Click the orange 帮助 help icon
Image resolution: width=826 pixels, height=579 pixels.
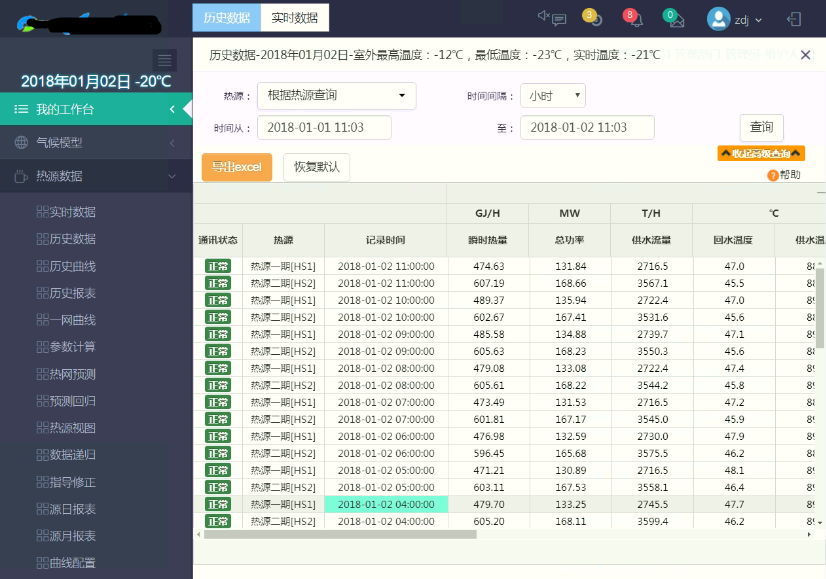pos(773,175)
